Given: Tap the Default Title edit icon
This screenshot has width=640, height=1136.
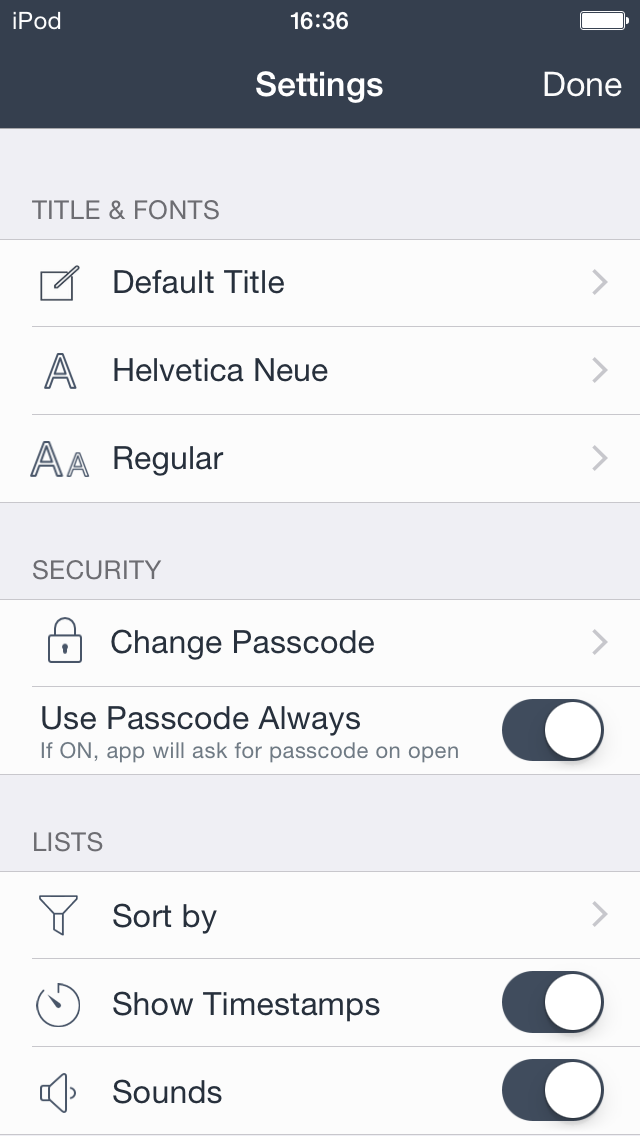Looking at the screenshot, I should pyautogui.click(x=60, y=283).
